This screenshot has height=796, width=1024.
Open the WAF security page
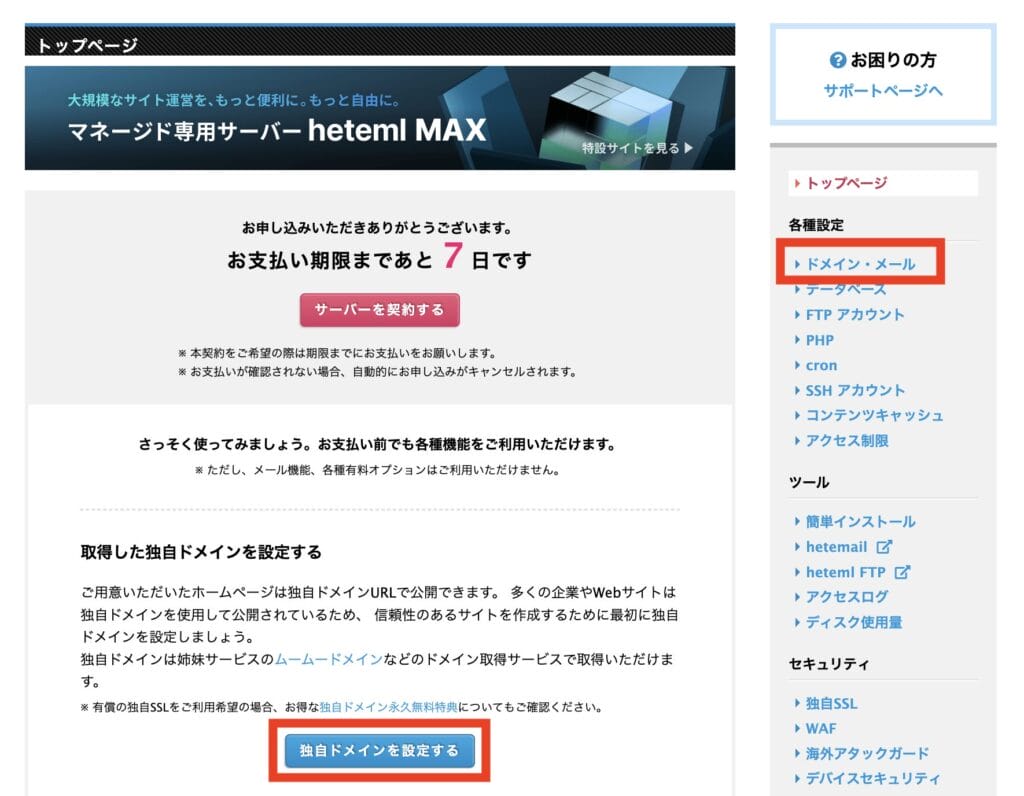pos(821,728)
